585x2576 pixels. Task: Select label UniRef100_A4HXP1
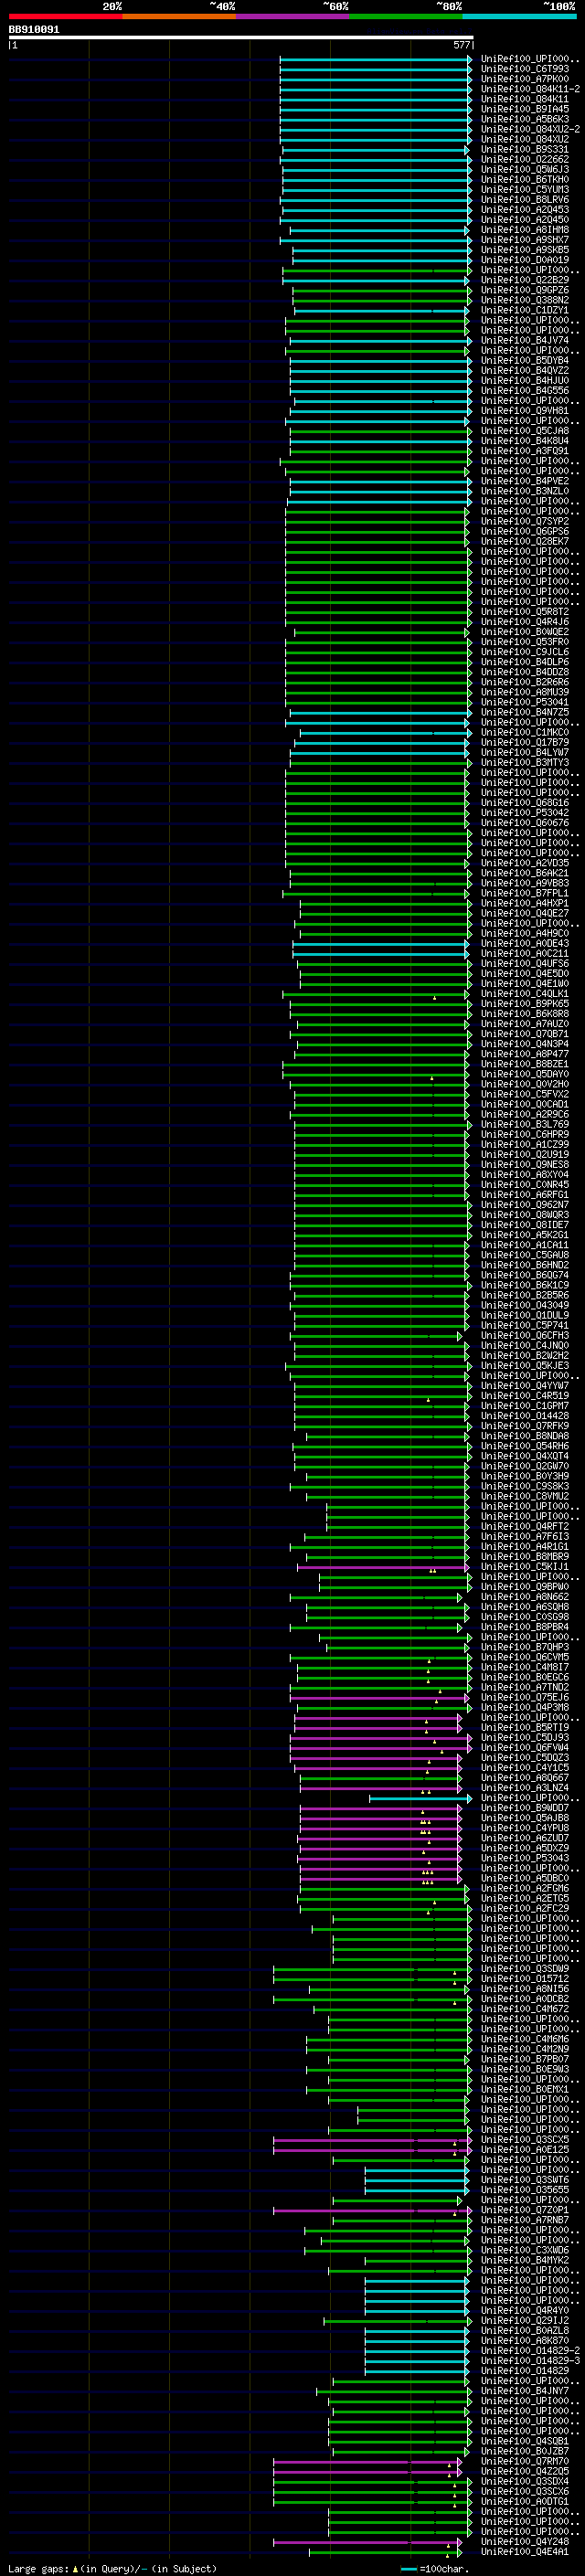coord(525,903)
